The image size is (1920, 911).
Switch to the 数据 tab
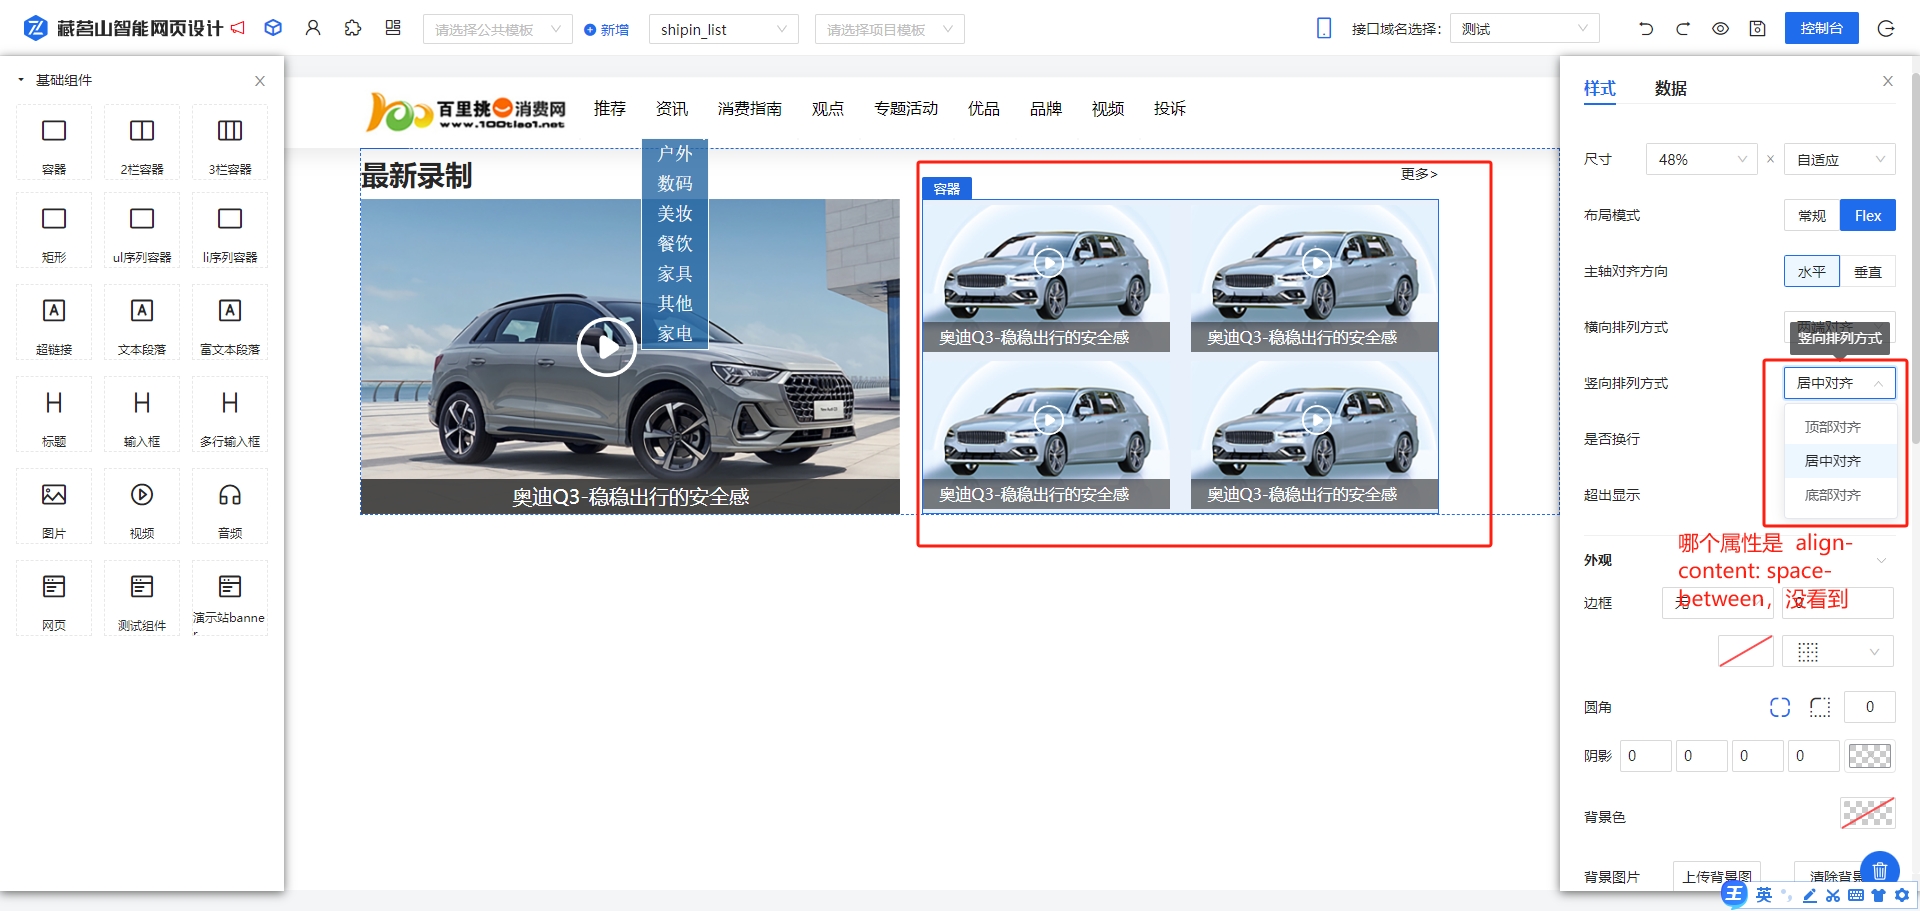1670,89
